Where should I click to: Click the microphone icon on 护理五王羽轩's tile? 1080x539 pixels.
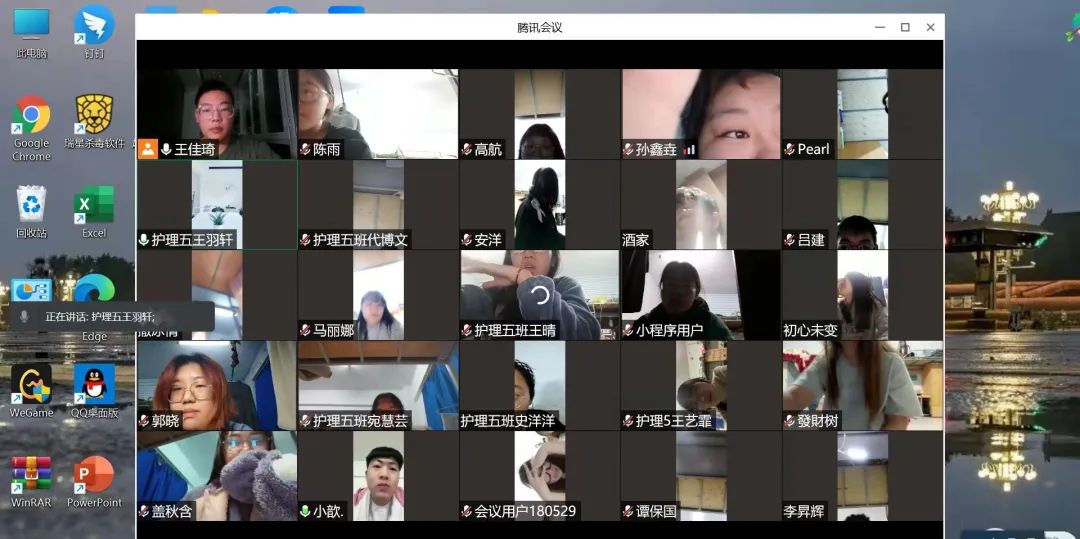pos(144,240)
